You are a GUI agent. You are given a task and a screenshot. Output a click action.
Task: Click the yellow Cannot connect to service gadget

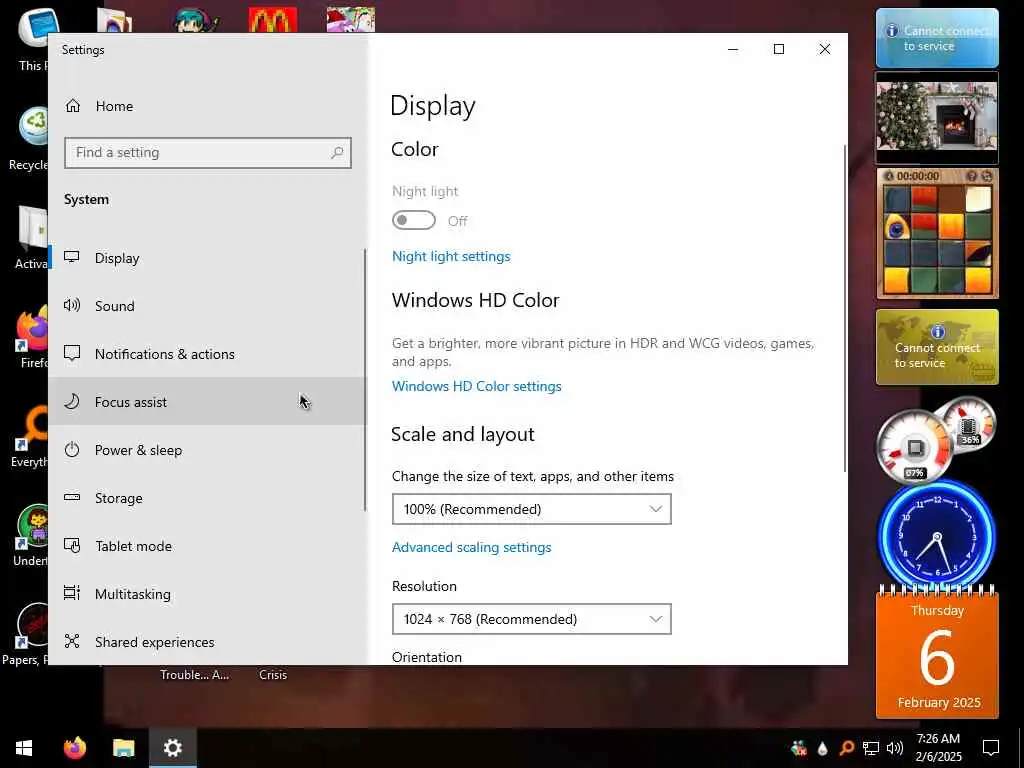pos(937,347)
